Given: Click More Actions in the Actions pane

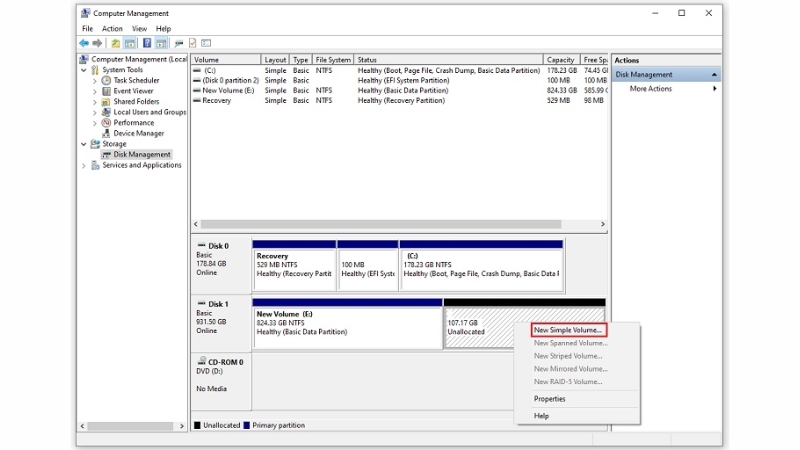Looking at the screenshot, I should 651,89.
